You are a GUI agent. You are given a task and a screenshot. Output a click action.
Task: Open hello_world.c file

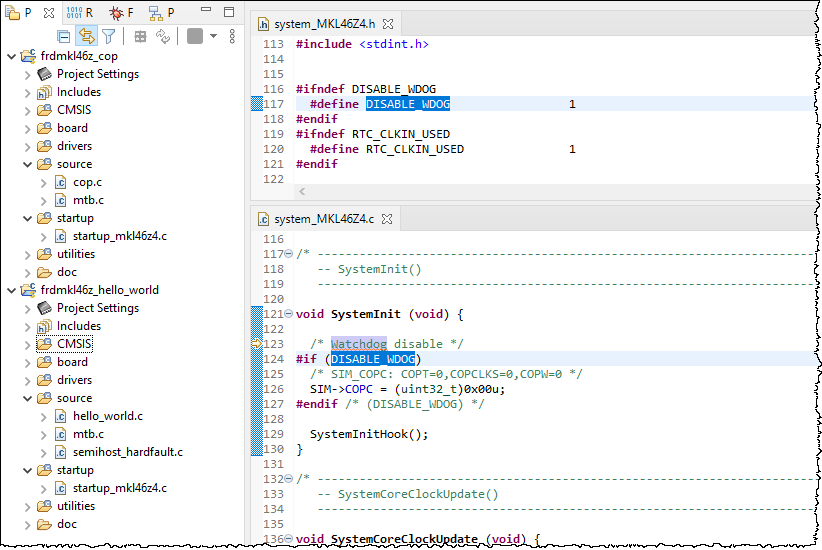coord(107,416)
